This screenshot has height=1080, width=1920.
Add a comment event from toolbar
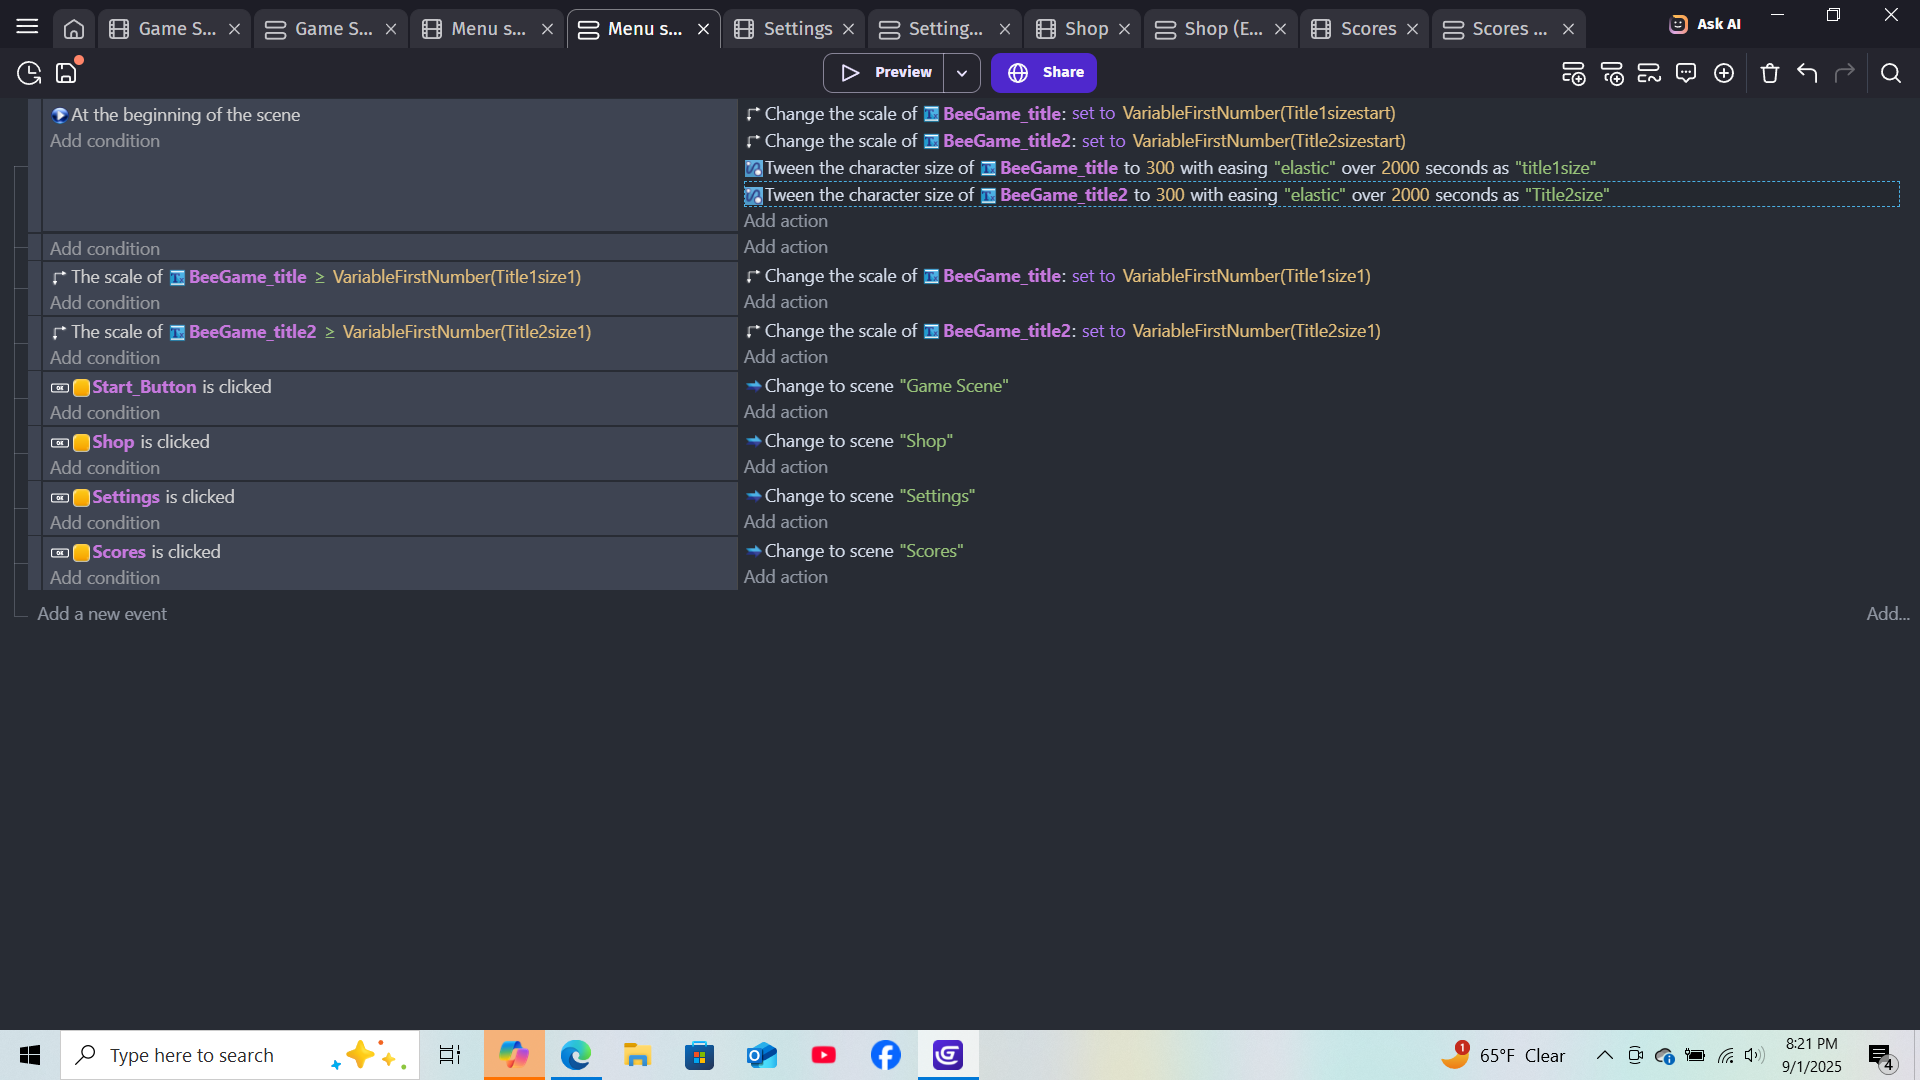tap(1686, 73)
